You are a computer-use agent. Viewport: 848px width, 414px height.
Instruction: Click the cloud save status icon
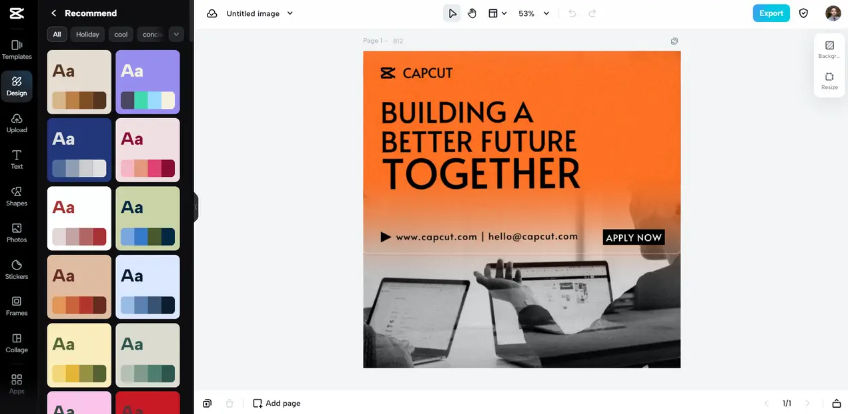coord(212,14)
